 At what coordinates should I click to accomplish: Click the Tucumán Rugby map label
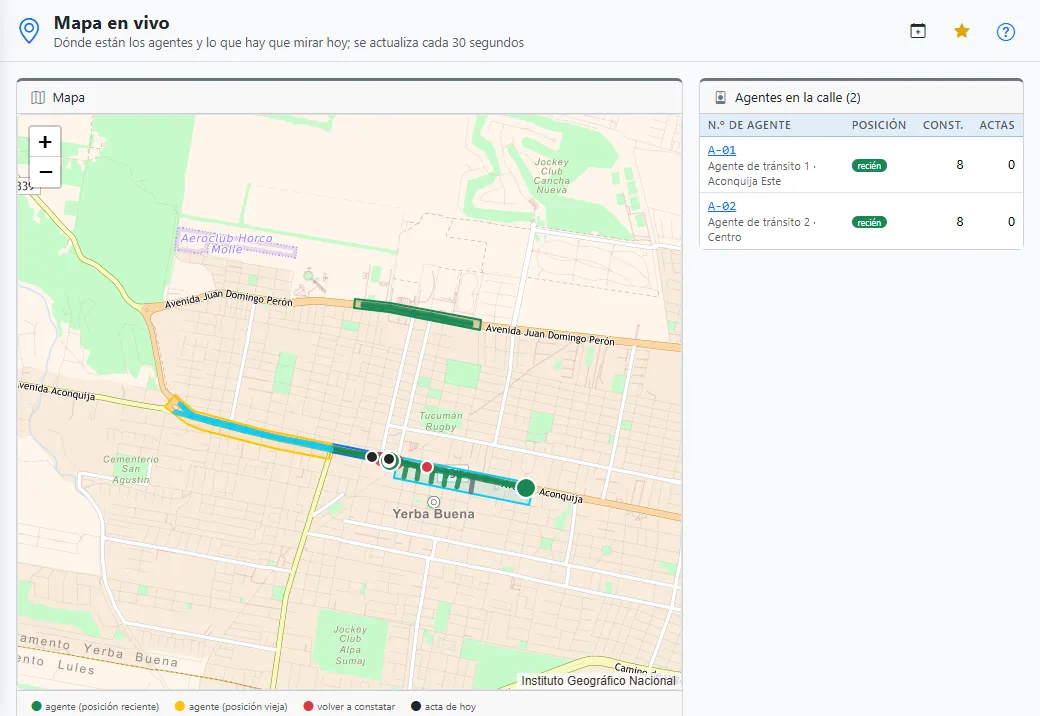(441, 421)
